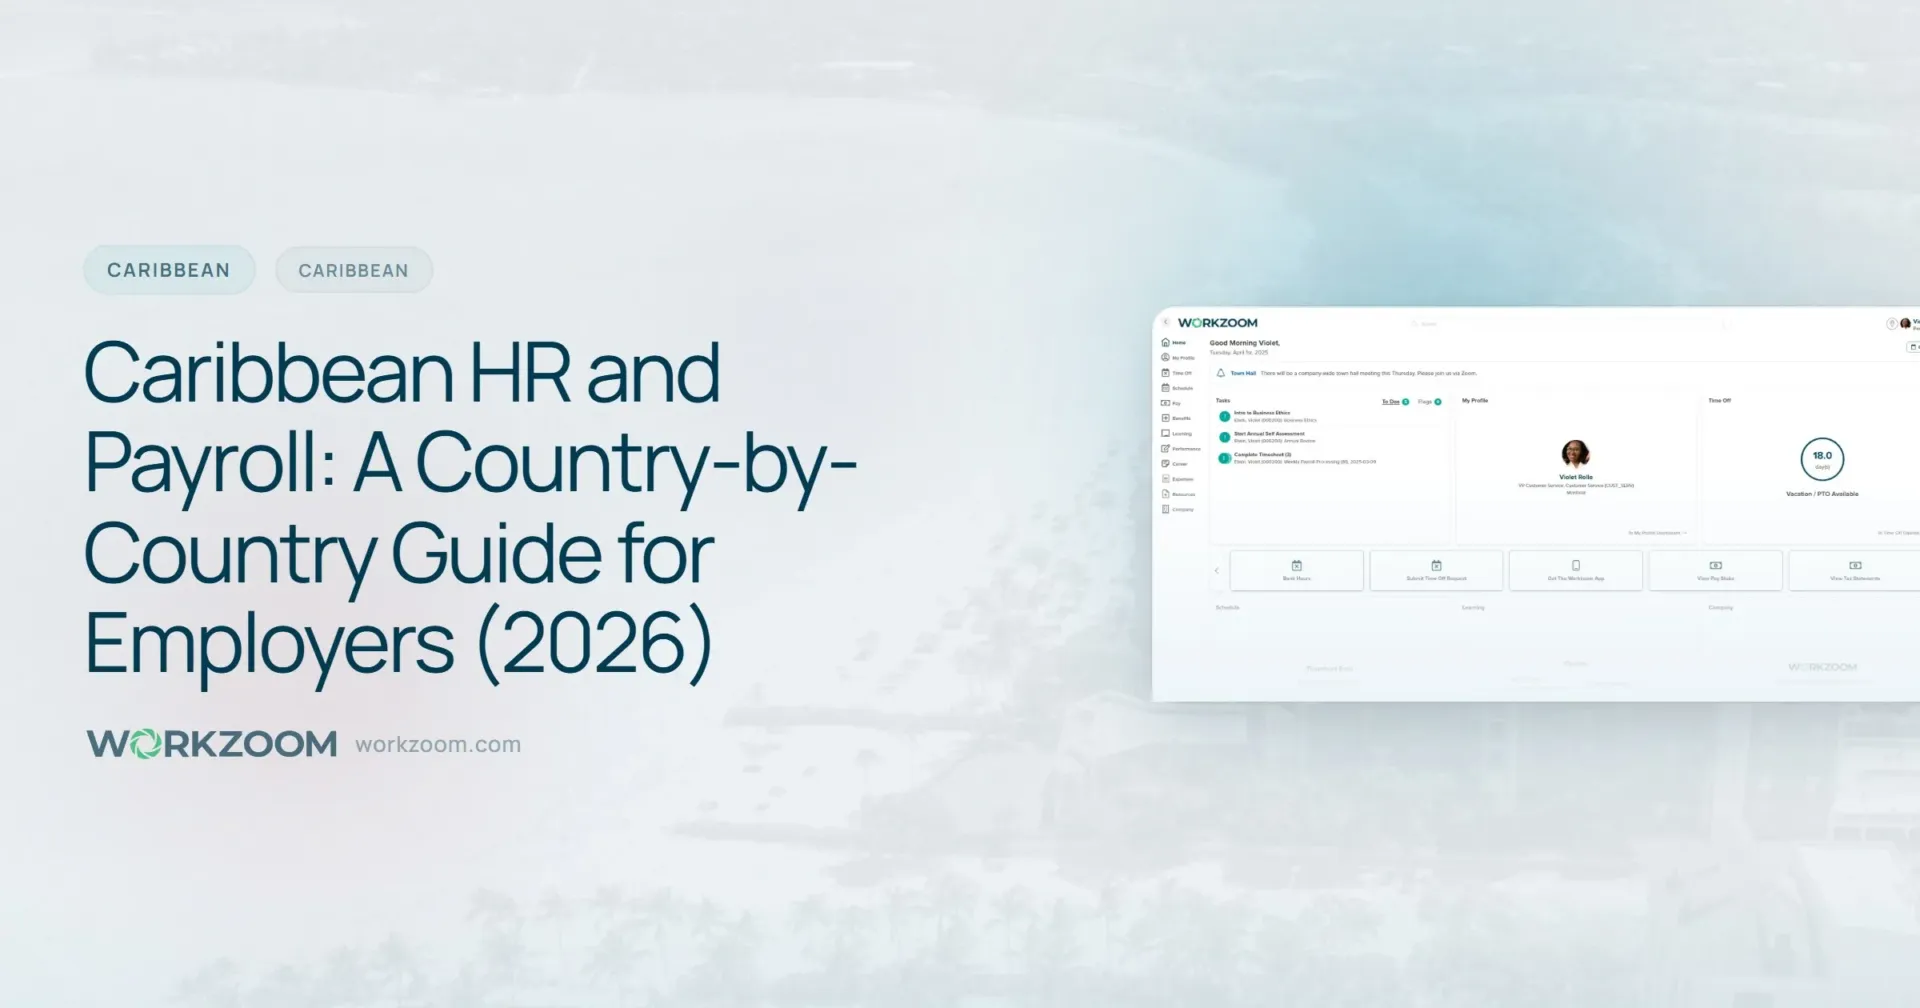Open My Profile using its sidebar icon

[1166, 358]
